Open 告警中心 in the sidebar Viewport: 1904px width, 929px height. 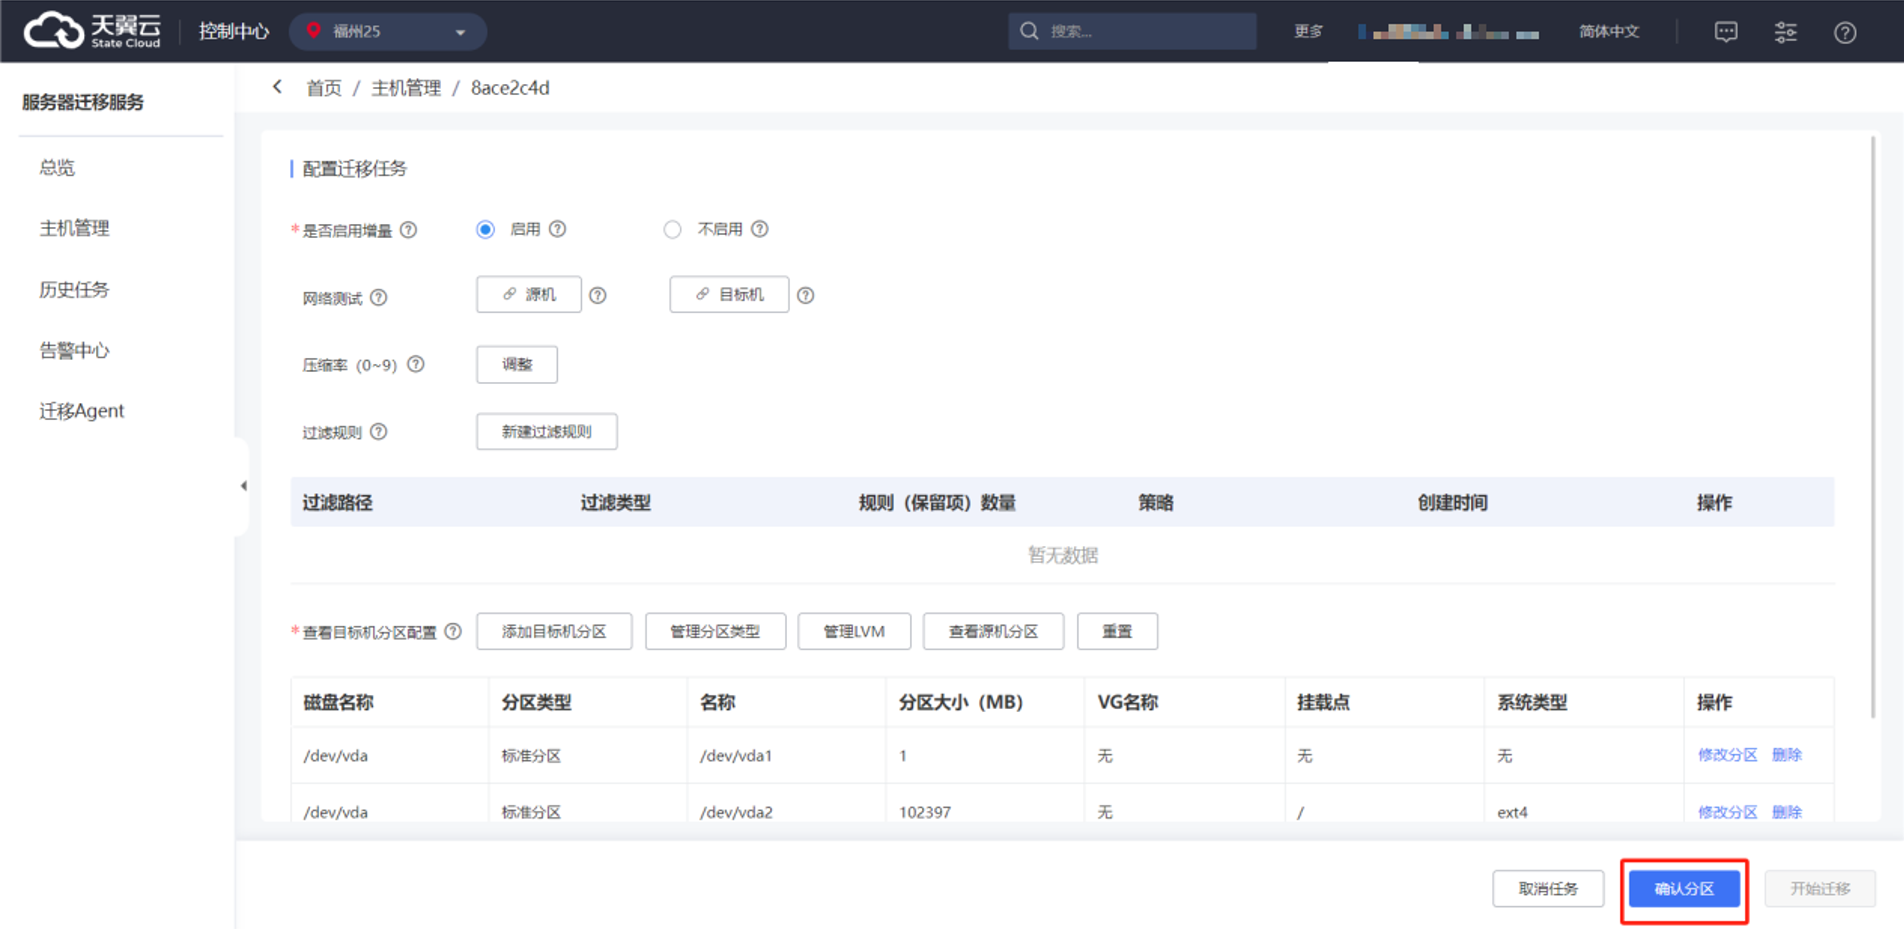click(74, 350)
